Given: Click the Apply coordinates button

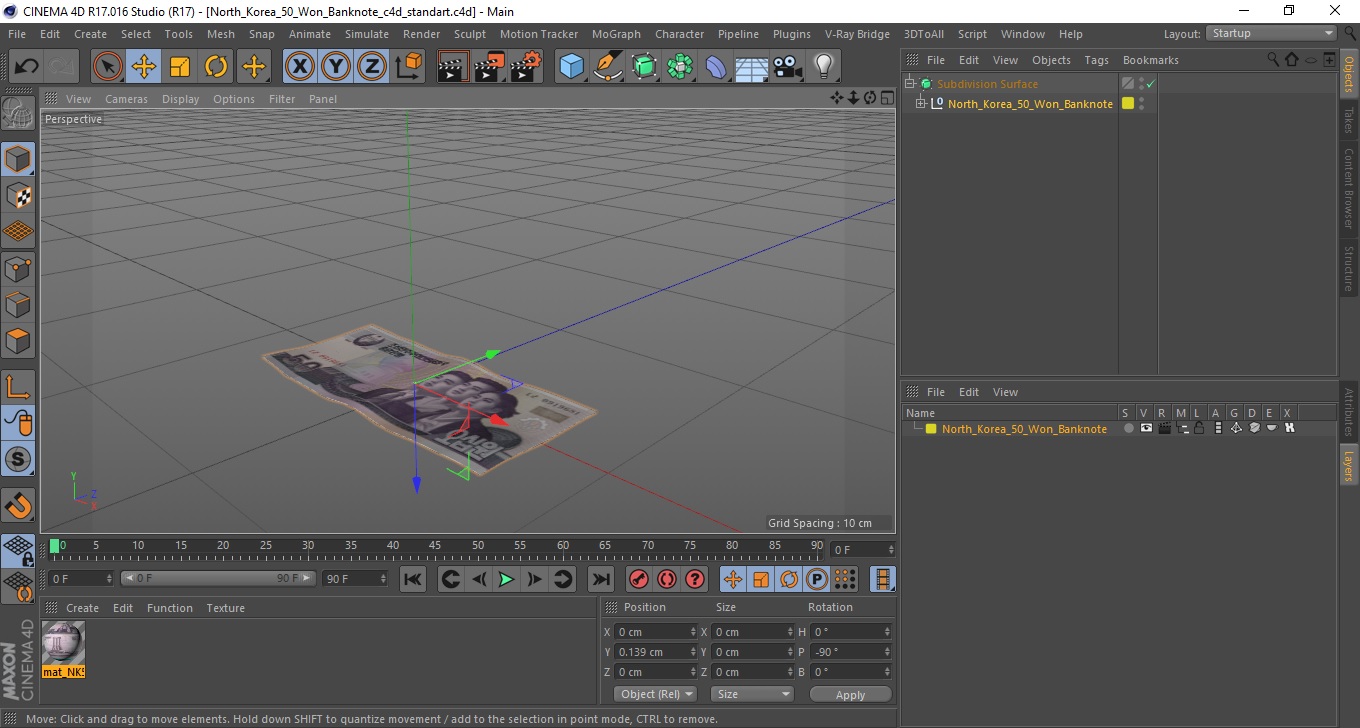Looking at the screenshot, I should coord(850,695).
